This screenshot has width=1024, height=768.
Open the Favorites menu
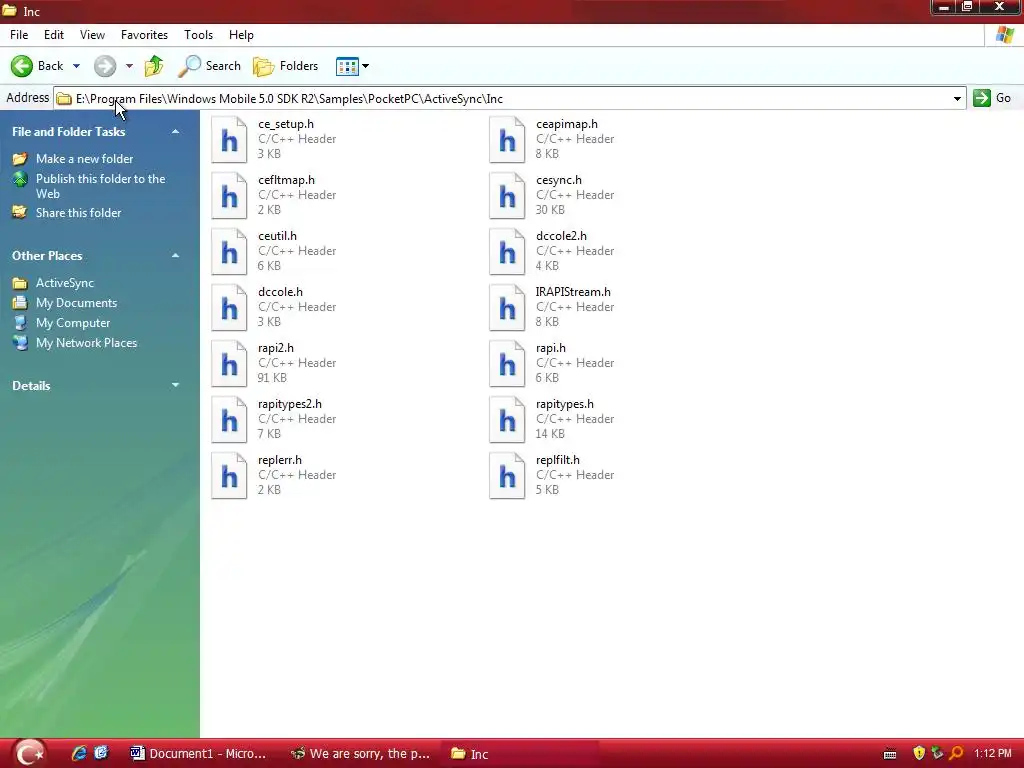point(144,35)
